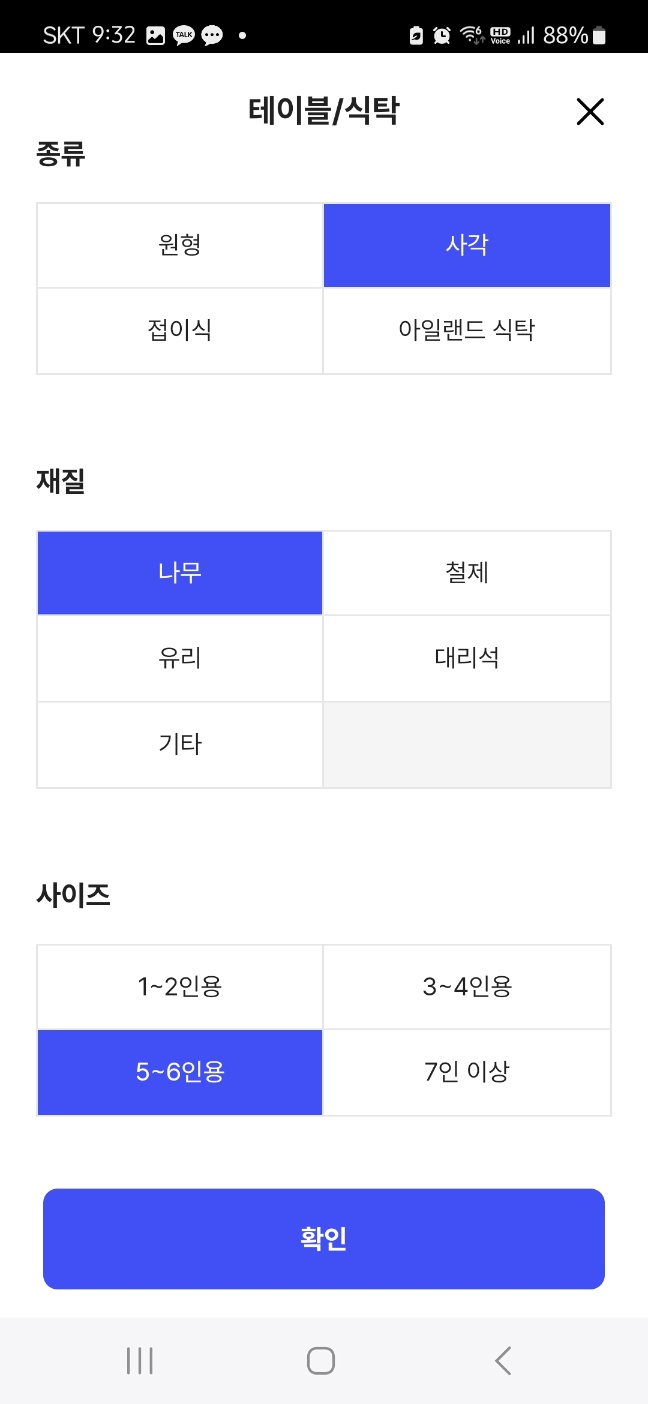The height and width of the screenshot is (1404, 648).
Task: Select the 원형 table type filter
Action: coord(180,245)
